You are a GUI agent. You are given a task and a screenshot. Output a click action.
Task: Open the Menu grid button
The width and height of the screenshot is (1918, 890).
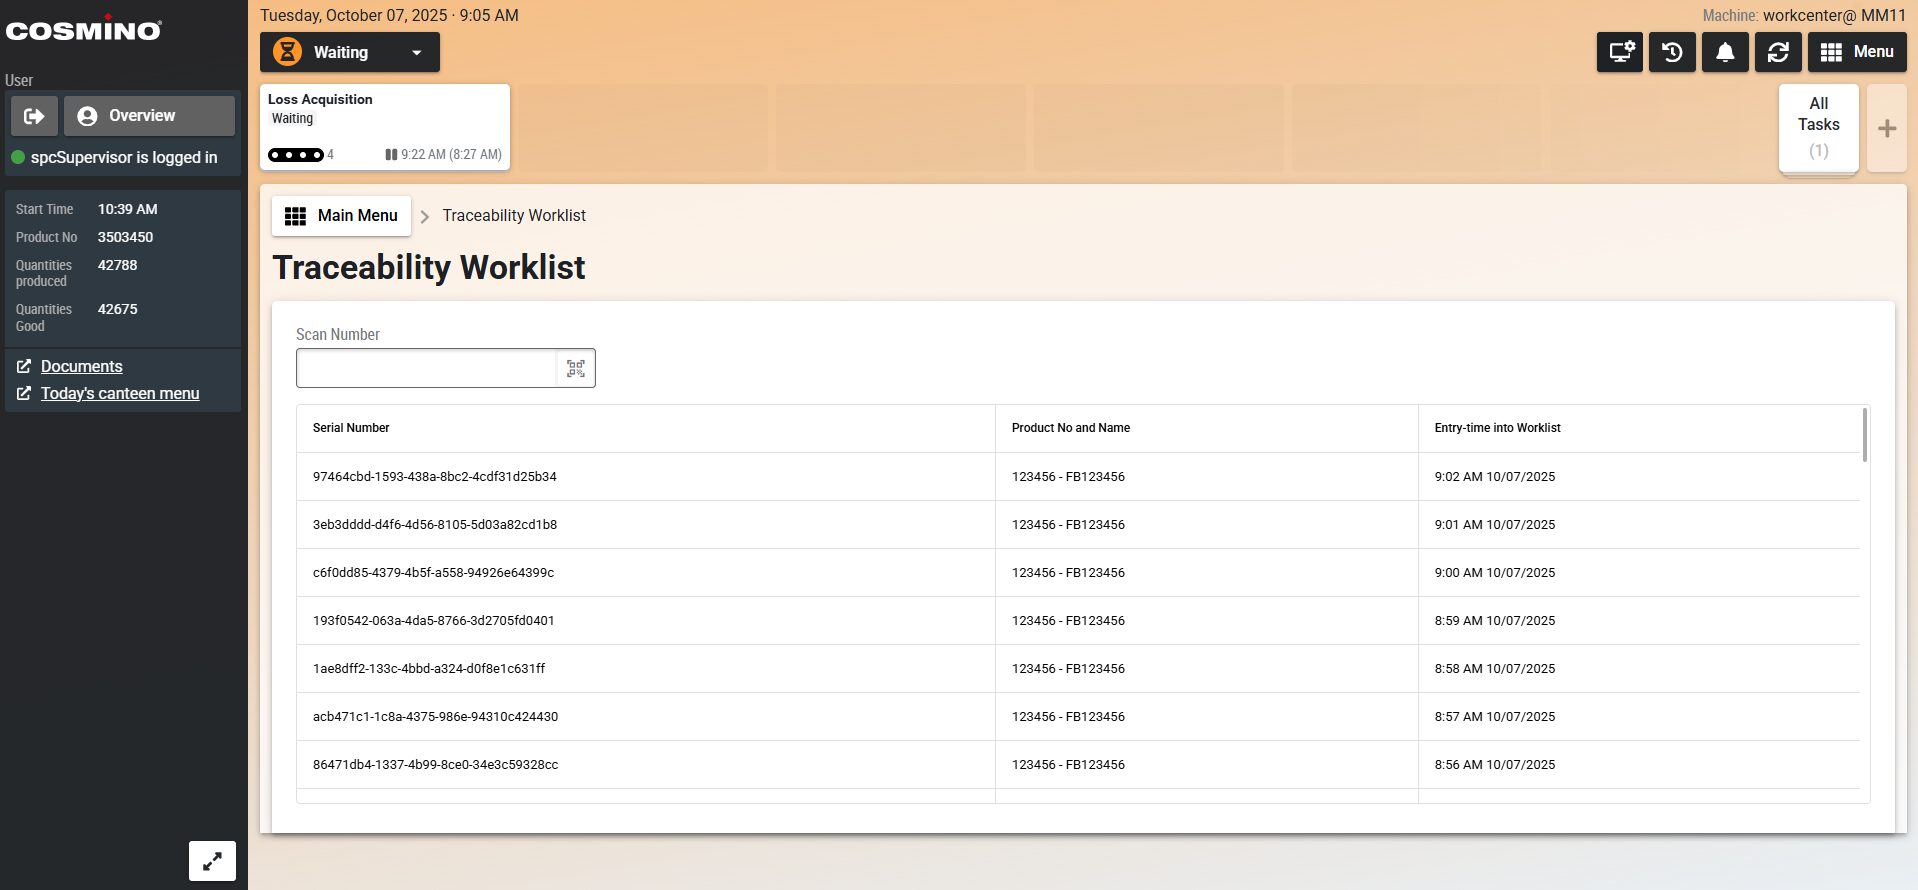point(1857,52)
